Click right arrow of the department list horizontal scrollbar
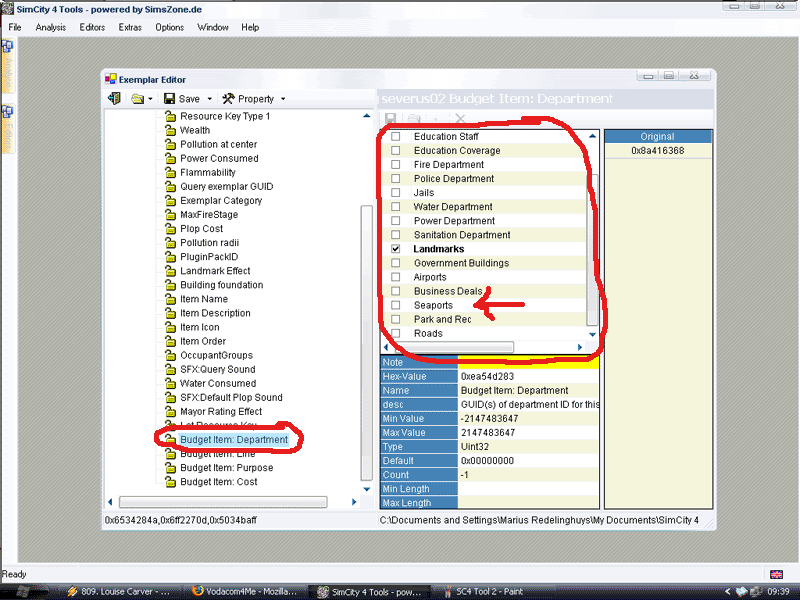Image resolution: width=800 pixels, height=600 pixels. 580,347
